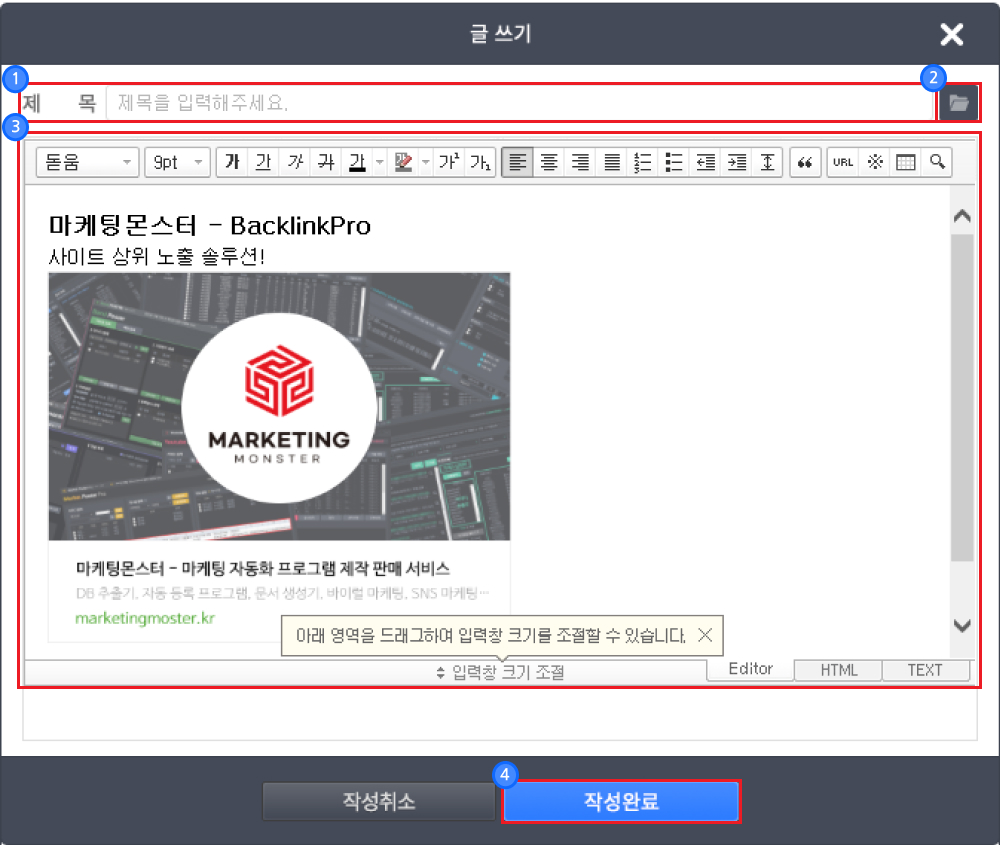Click the 작성완료 submit button
Screen dimensions: 1000x845
(621, 802)
